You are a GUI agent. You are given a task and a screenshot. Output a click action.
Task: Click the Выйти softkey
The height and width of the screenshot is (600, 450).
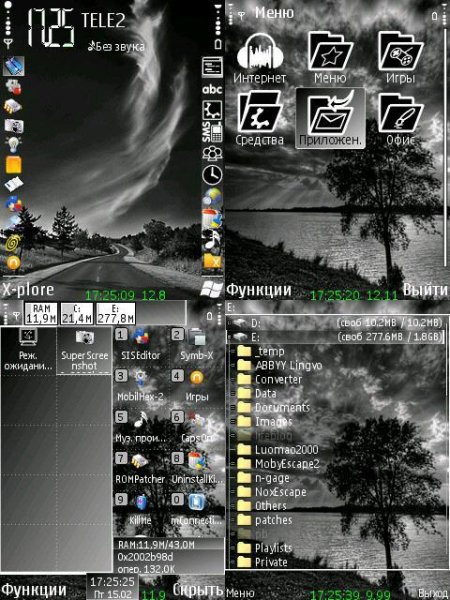tap(425, 290)
